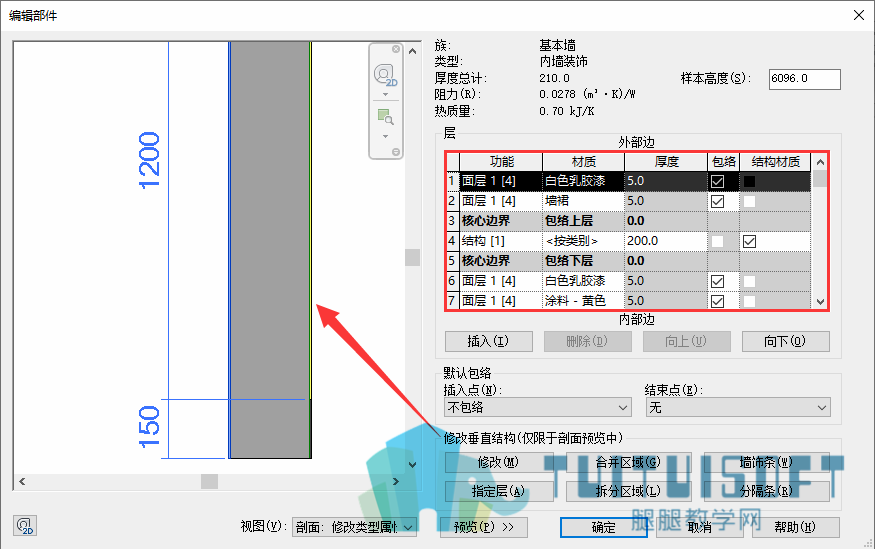The height and width of the screenshot is (549, 875).
Task: Toggle 结构材质 checkbox for row 1
Action: (749, 181)
